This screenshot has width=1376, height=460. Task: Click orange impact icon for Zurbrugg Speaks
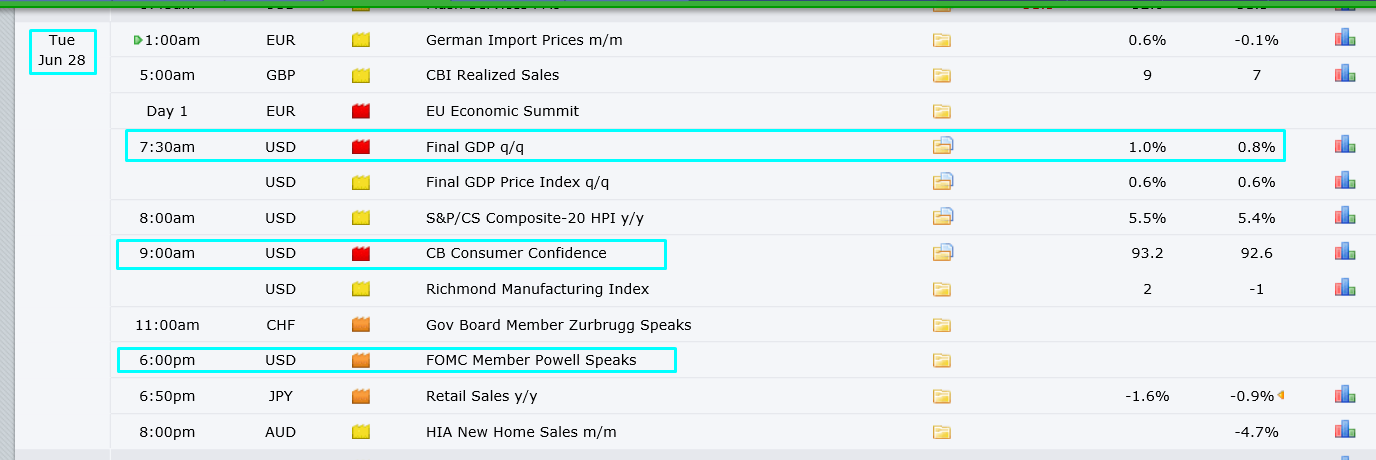tap(361, 325)
